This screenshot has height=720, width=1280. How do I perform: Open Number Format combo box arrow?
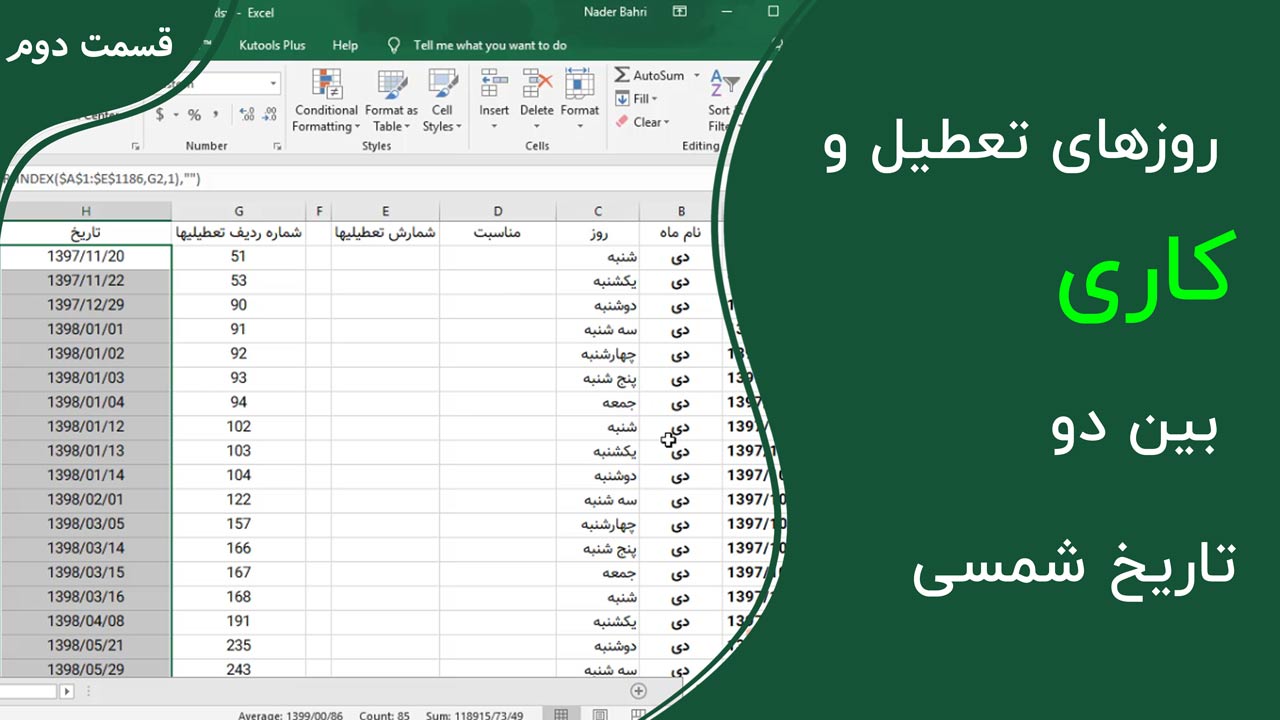(273, 84)
